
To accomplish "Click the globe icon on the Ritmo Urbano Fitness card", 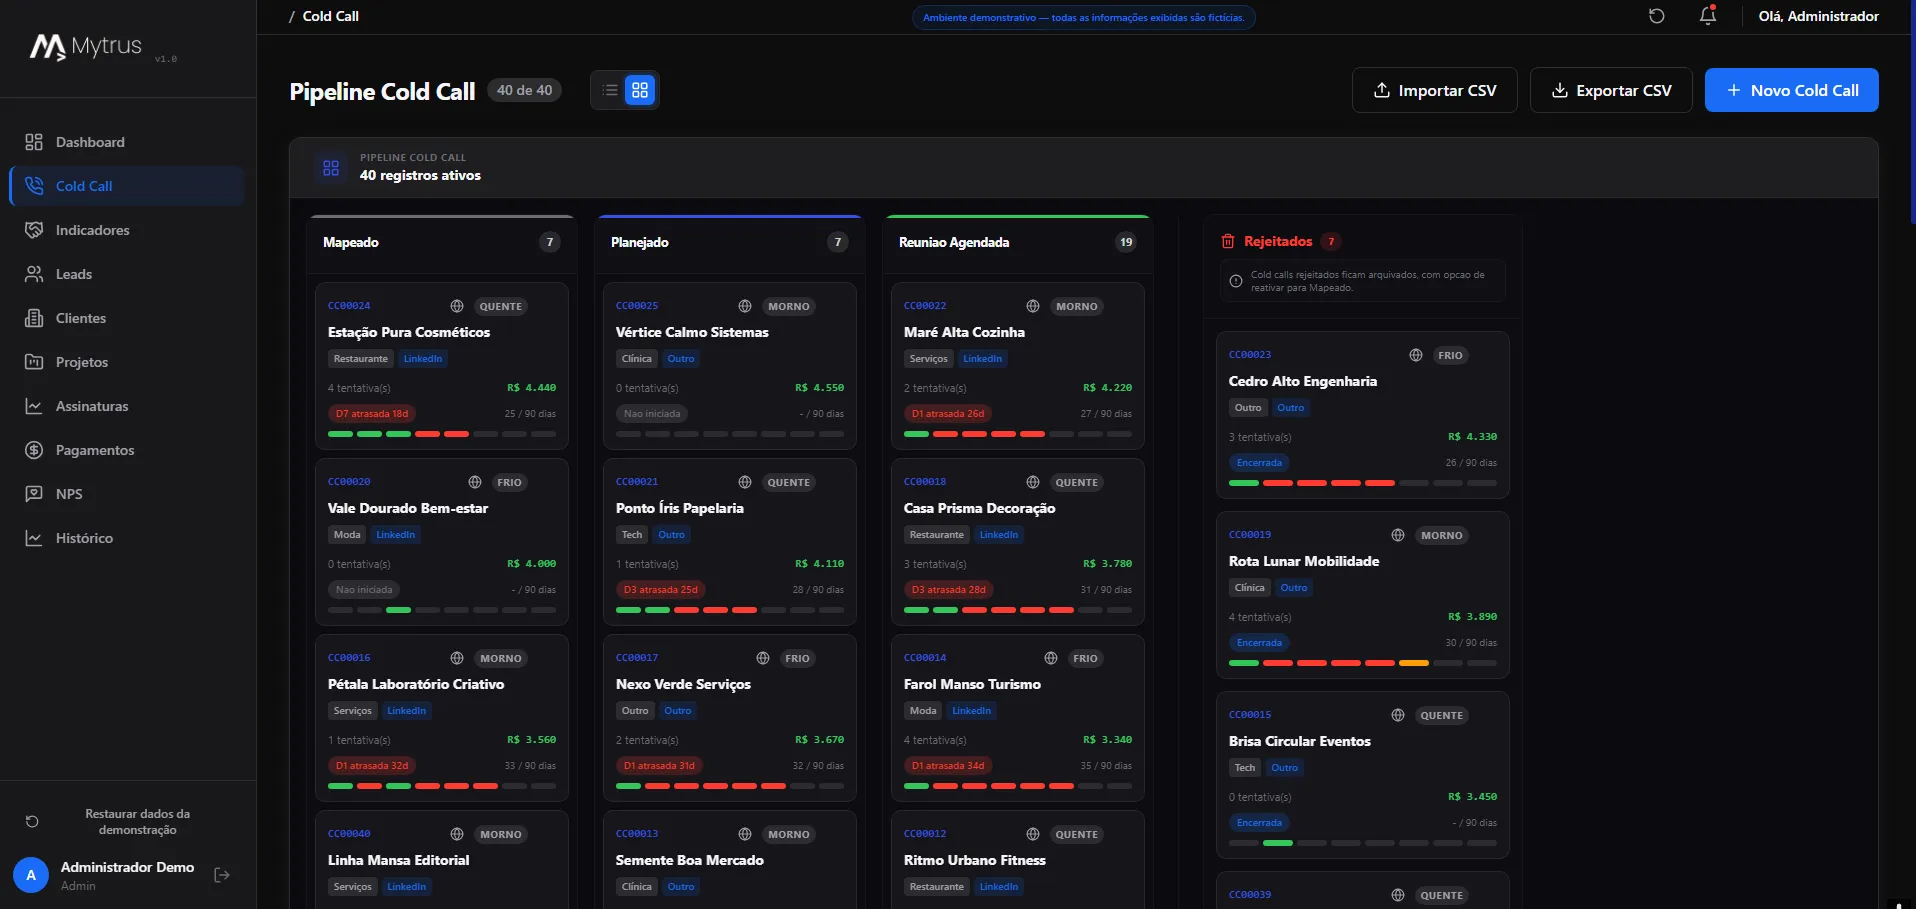I will 1033,834.
